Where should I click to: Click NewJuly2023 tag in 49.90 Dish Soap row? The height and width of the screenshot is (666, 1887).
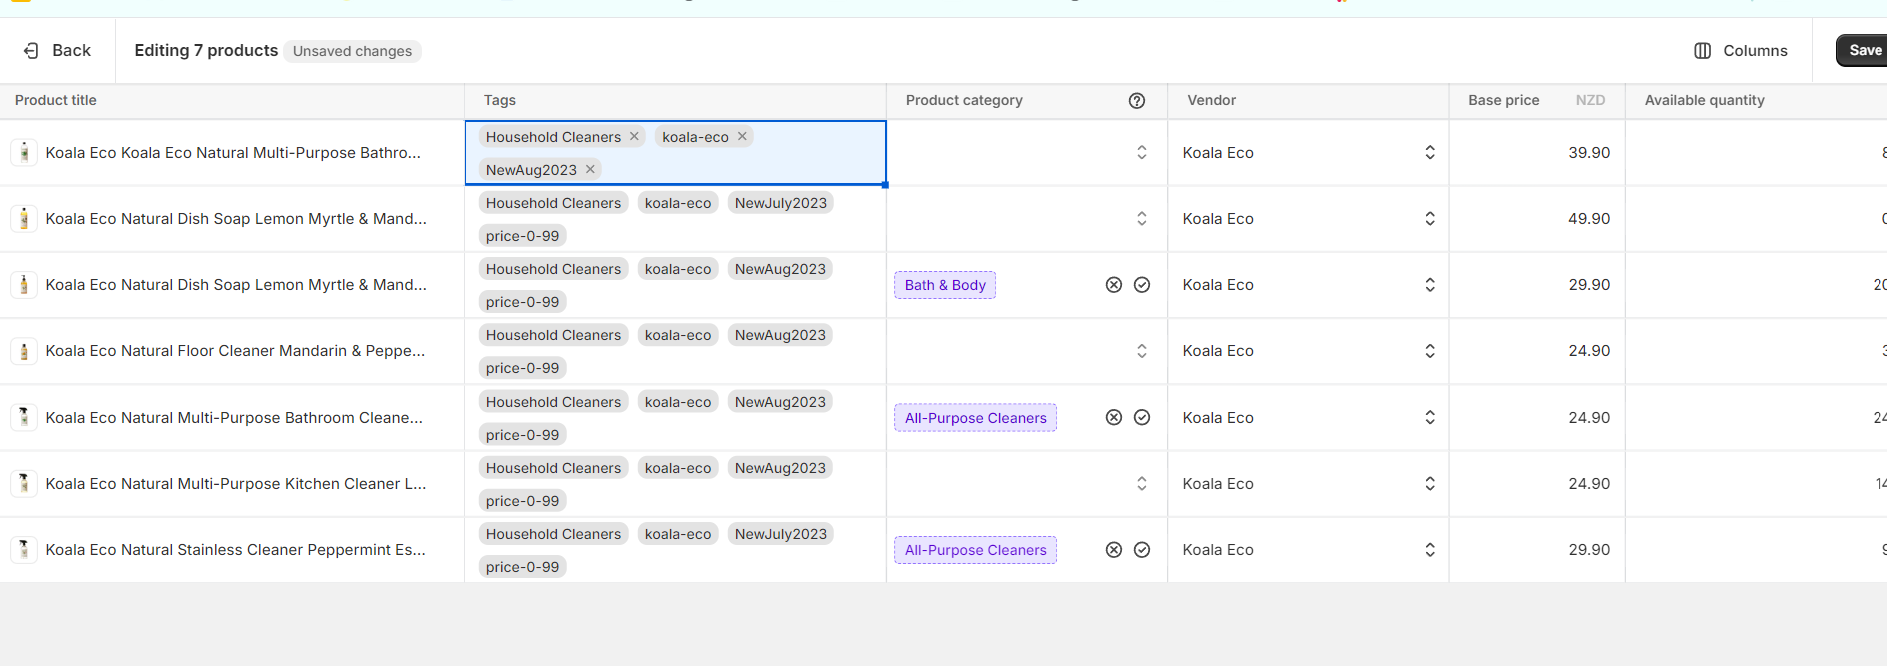[781, 203]
